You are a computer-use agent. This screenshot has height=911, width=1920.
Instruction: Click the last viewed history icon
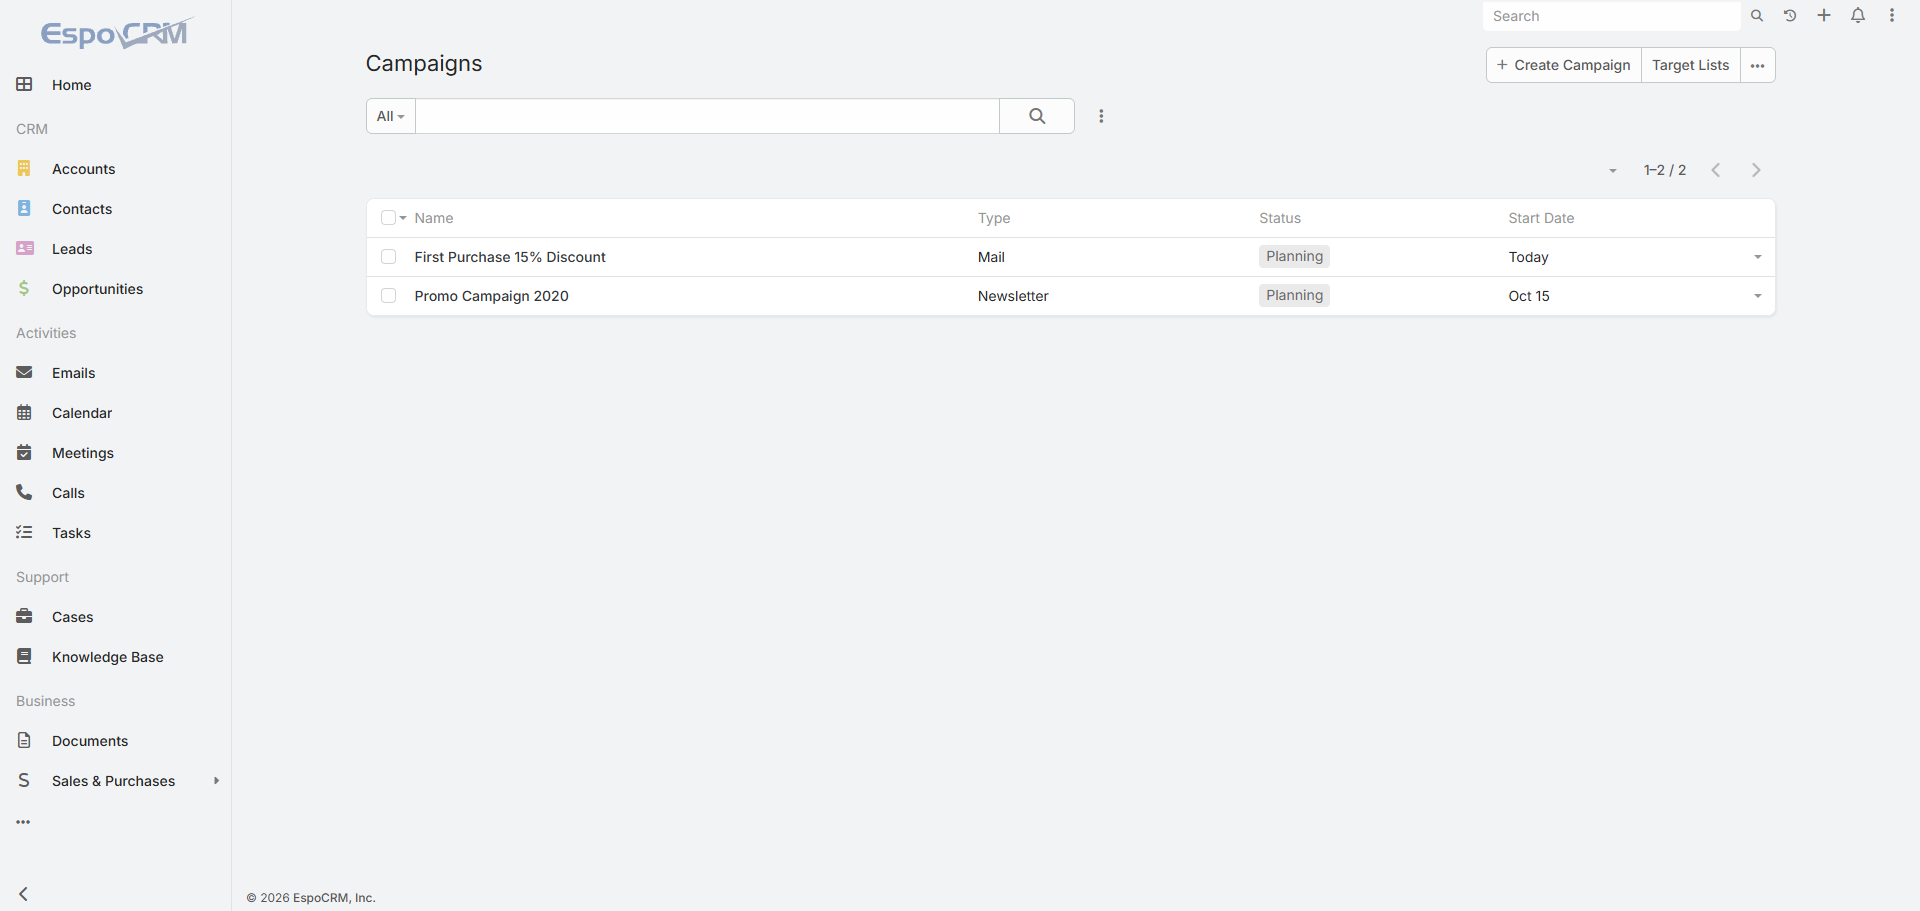pos(1790,16)
